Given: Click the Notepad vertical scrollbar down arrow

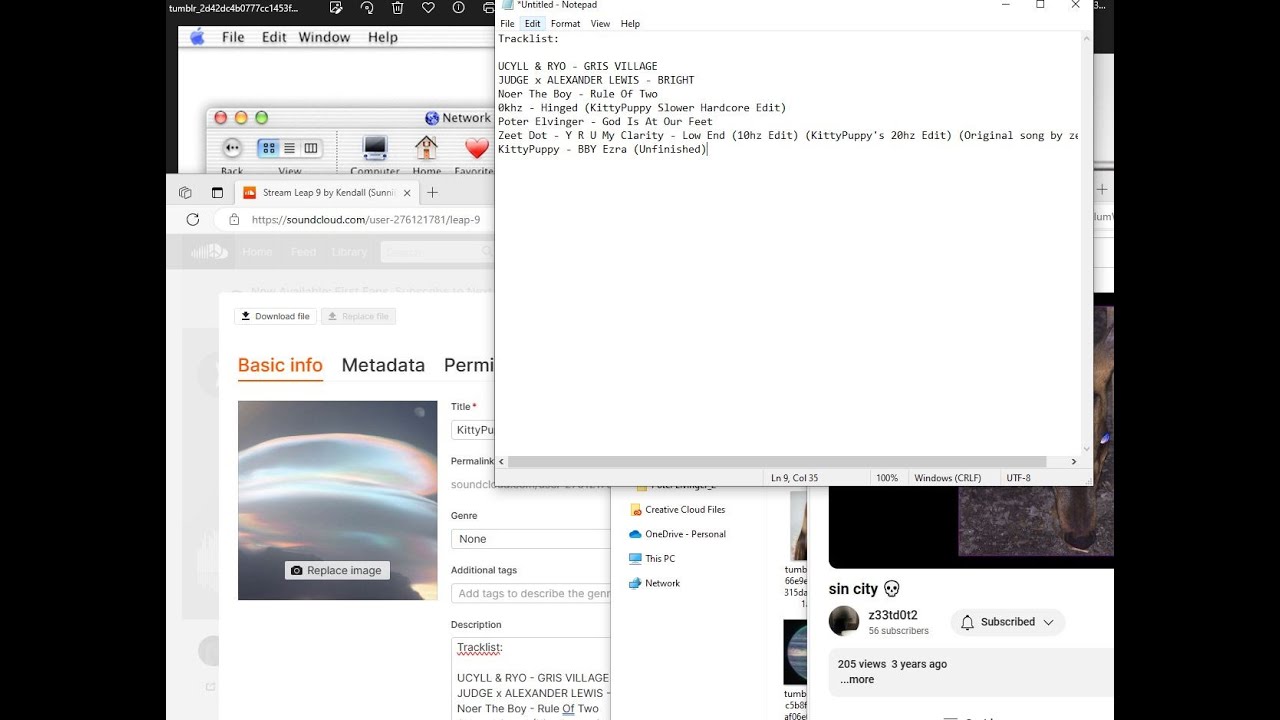Looking at the screenshot, I should point(1087,449).
